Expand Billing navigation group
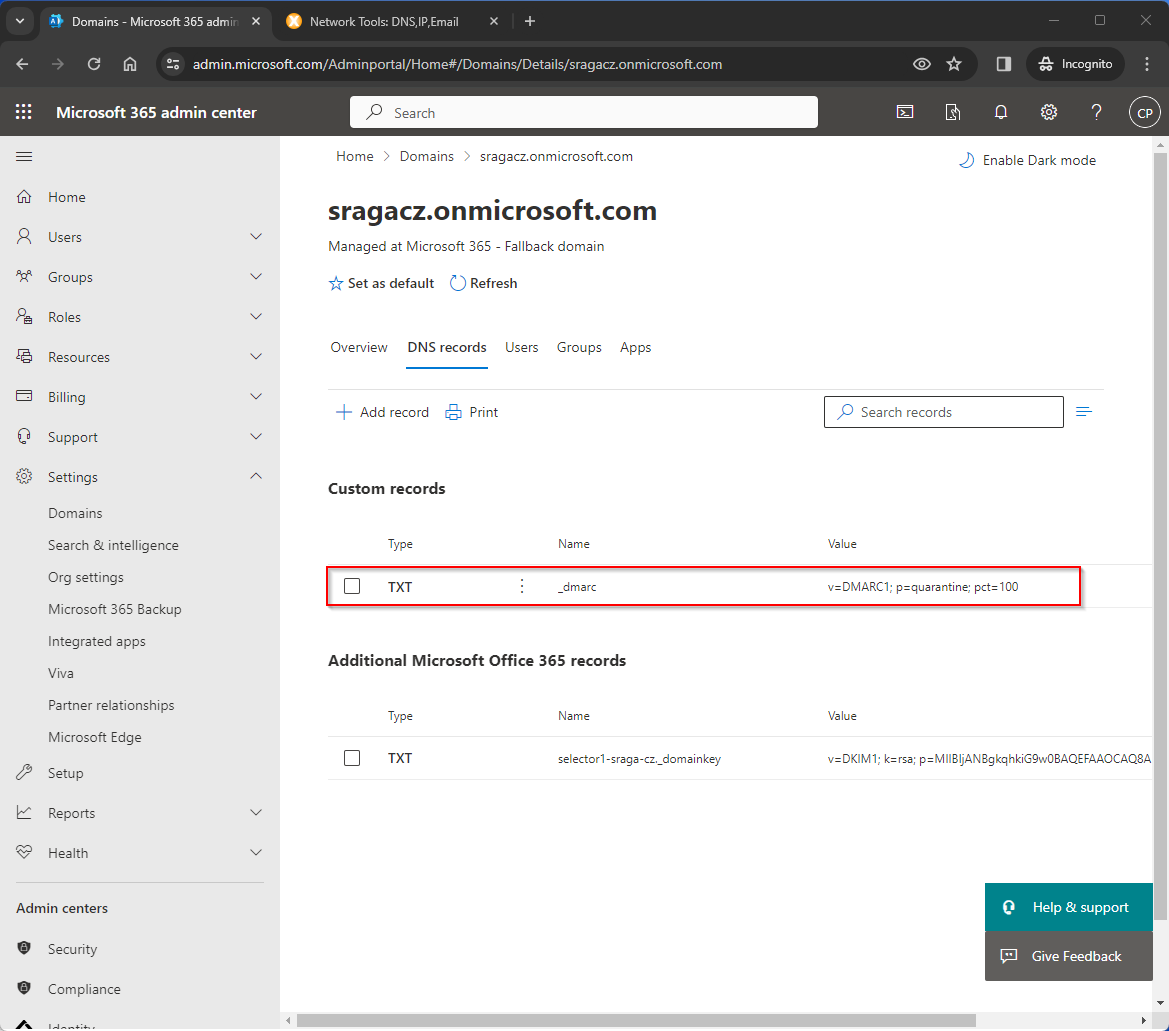1169x1031 pixels. click(256, 397)
